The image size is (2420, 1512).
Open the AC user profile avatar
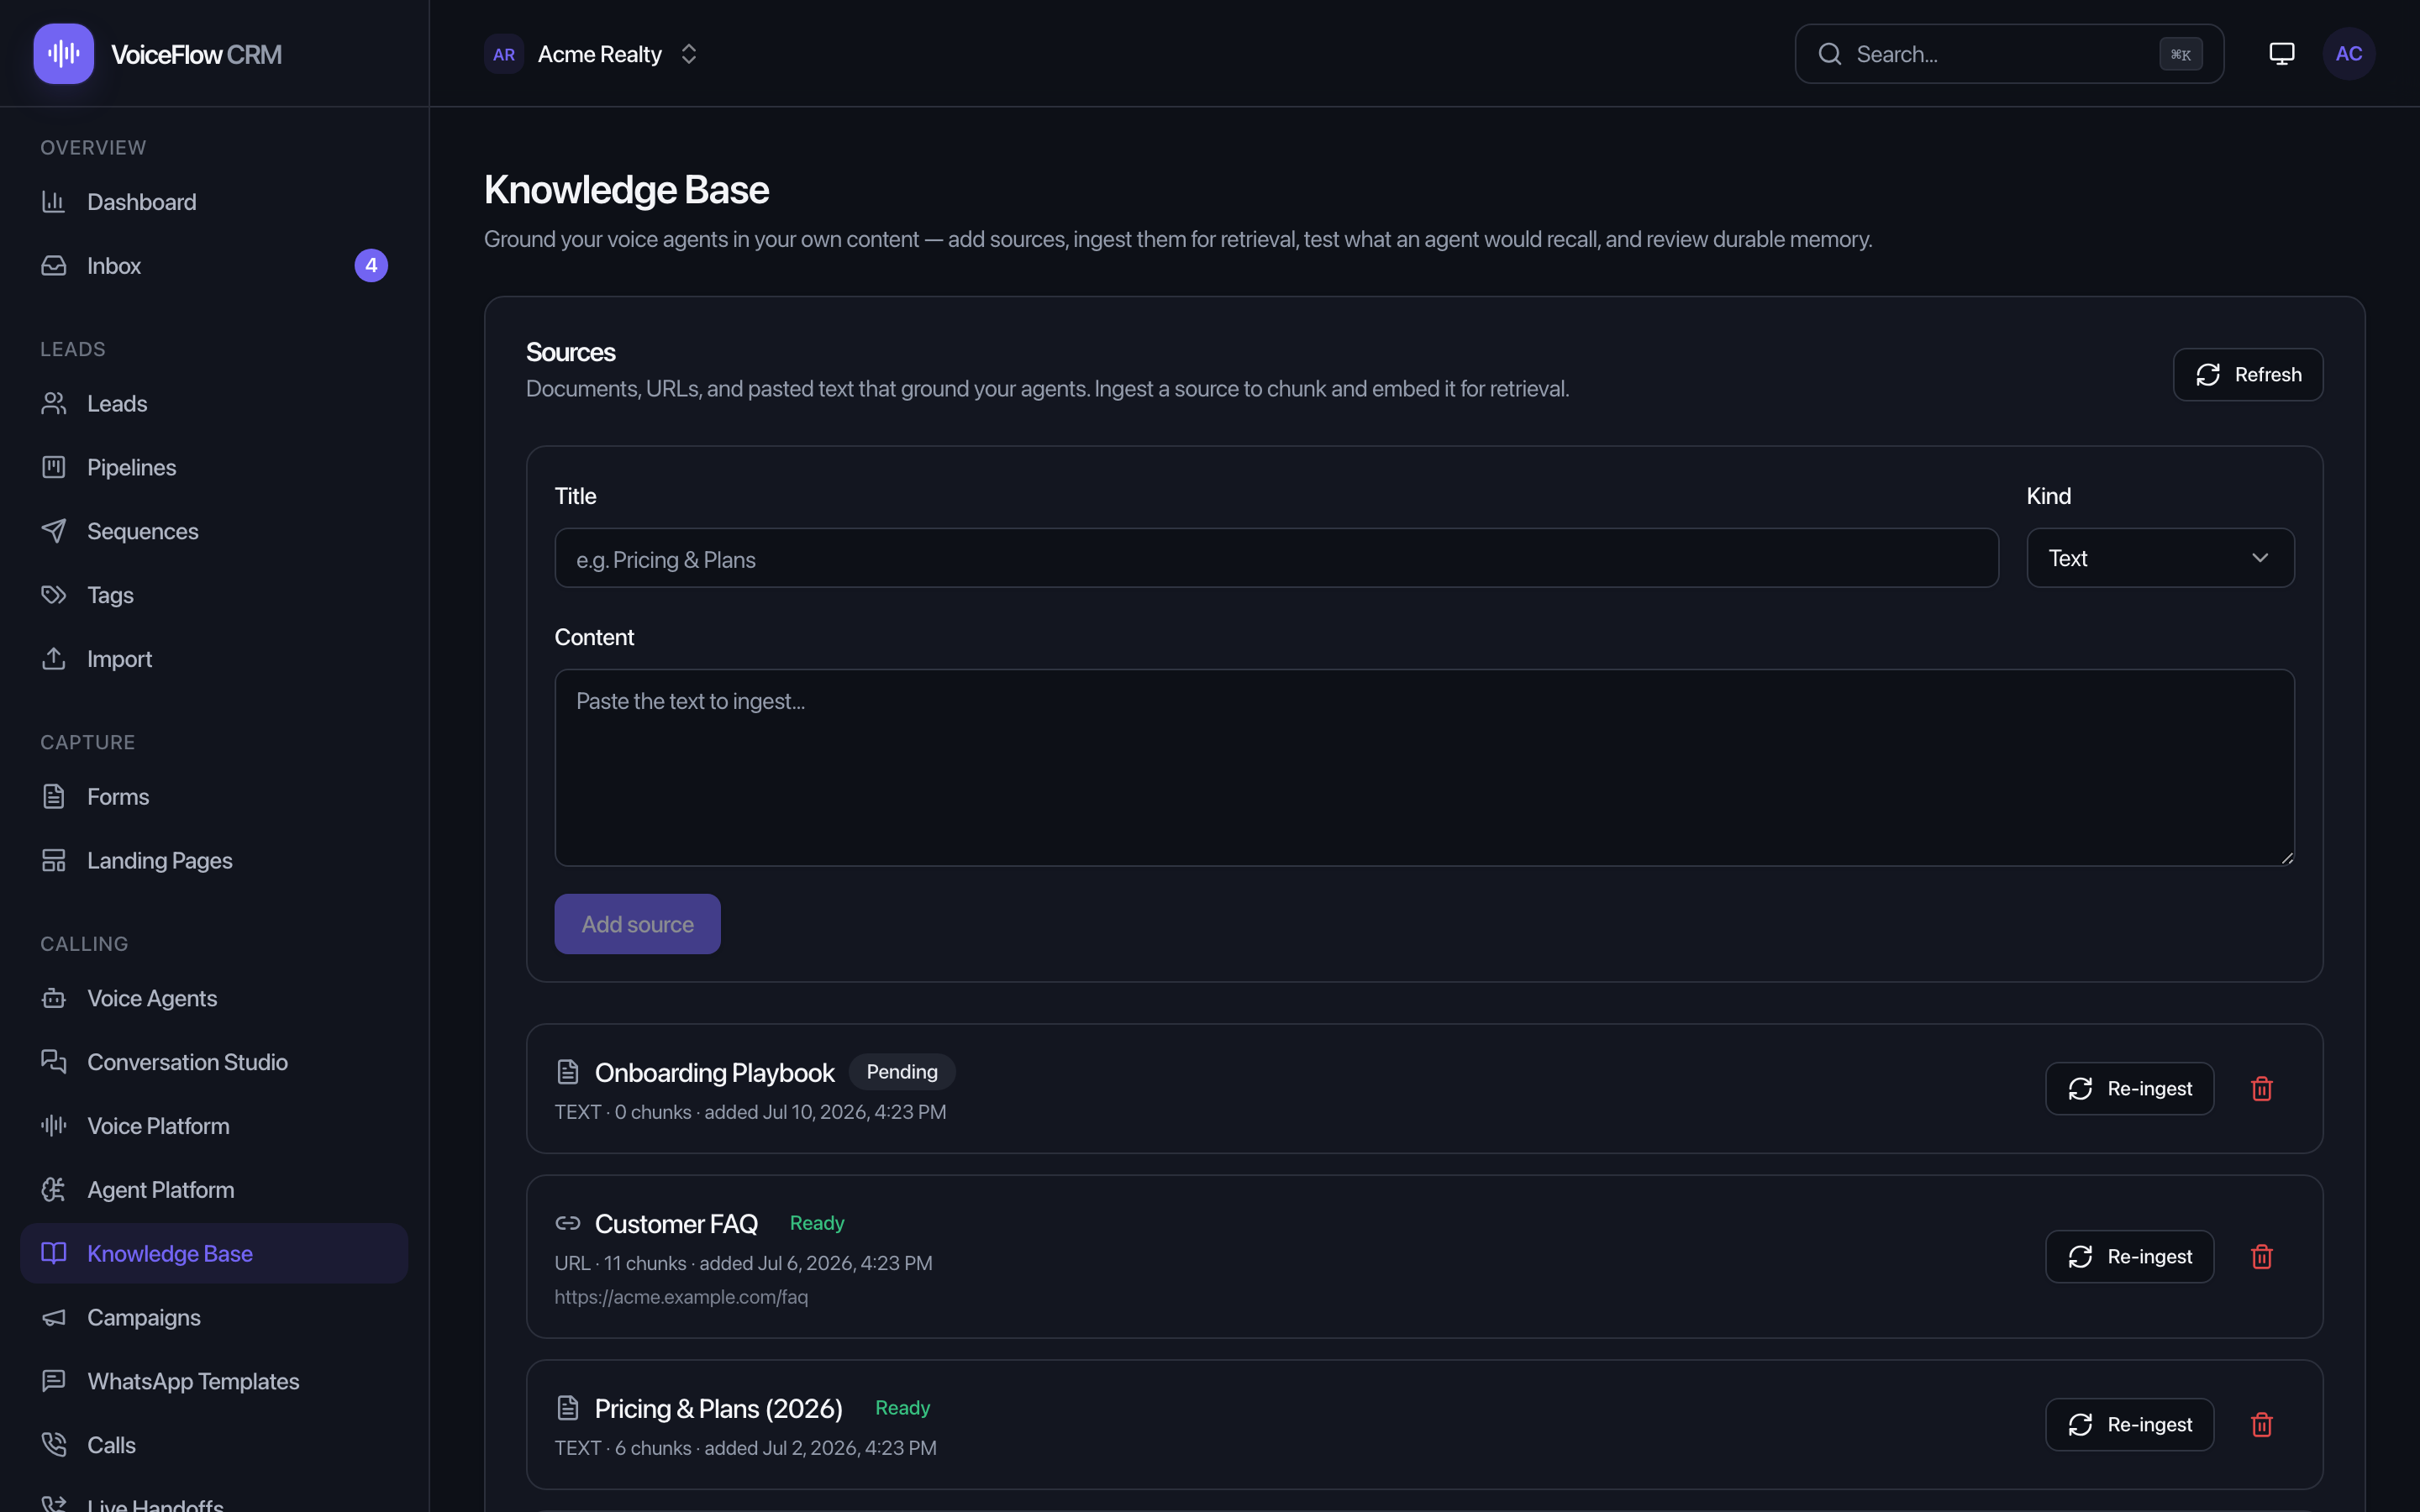[x=2349, y=54]
